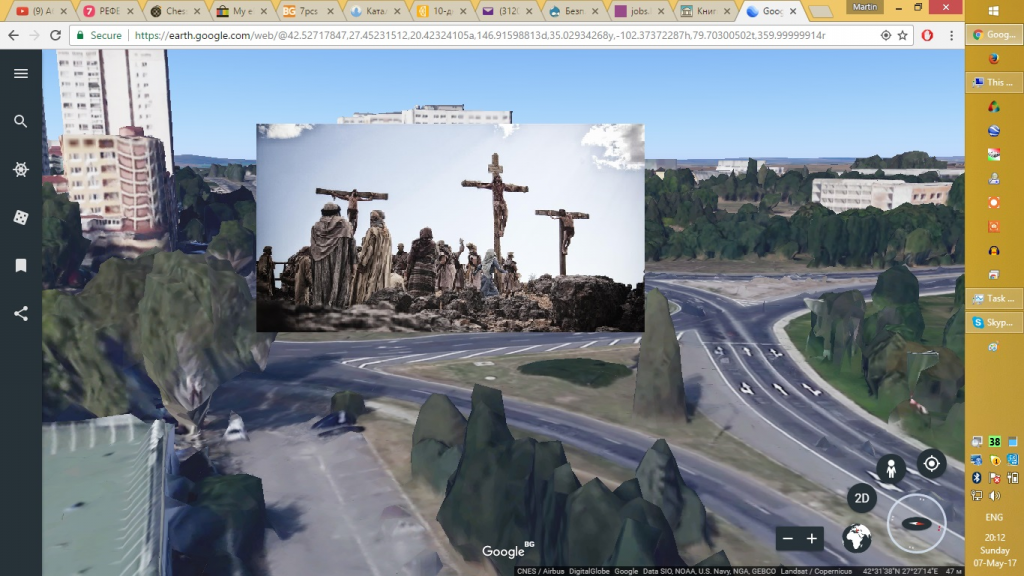Viewport: 1024px width, 576px height.
Task: Switch to the 'Безп' tab
Action: point(573,11)
